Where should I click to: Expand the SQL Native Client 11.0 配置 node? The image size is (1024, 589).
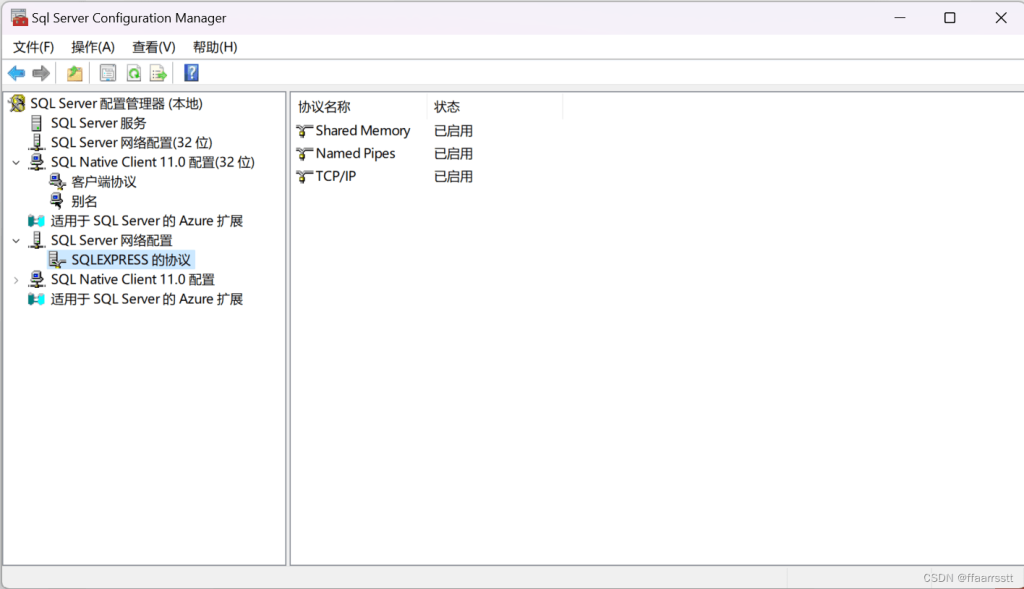coord(14,279)
